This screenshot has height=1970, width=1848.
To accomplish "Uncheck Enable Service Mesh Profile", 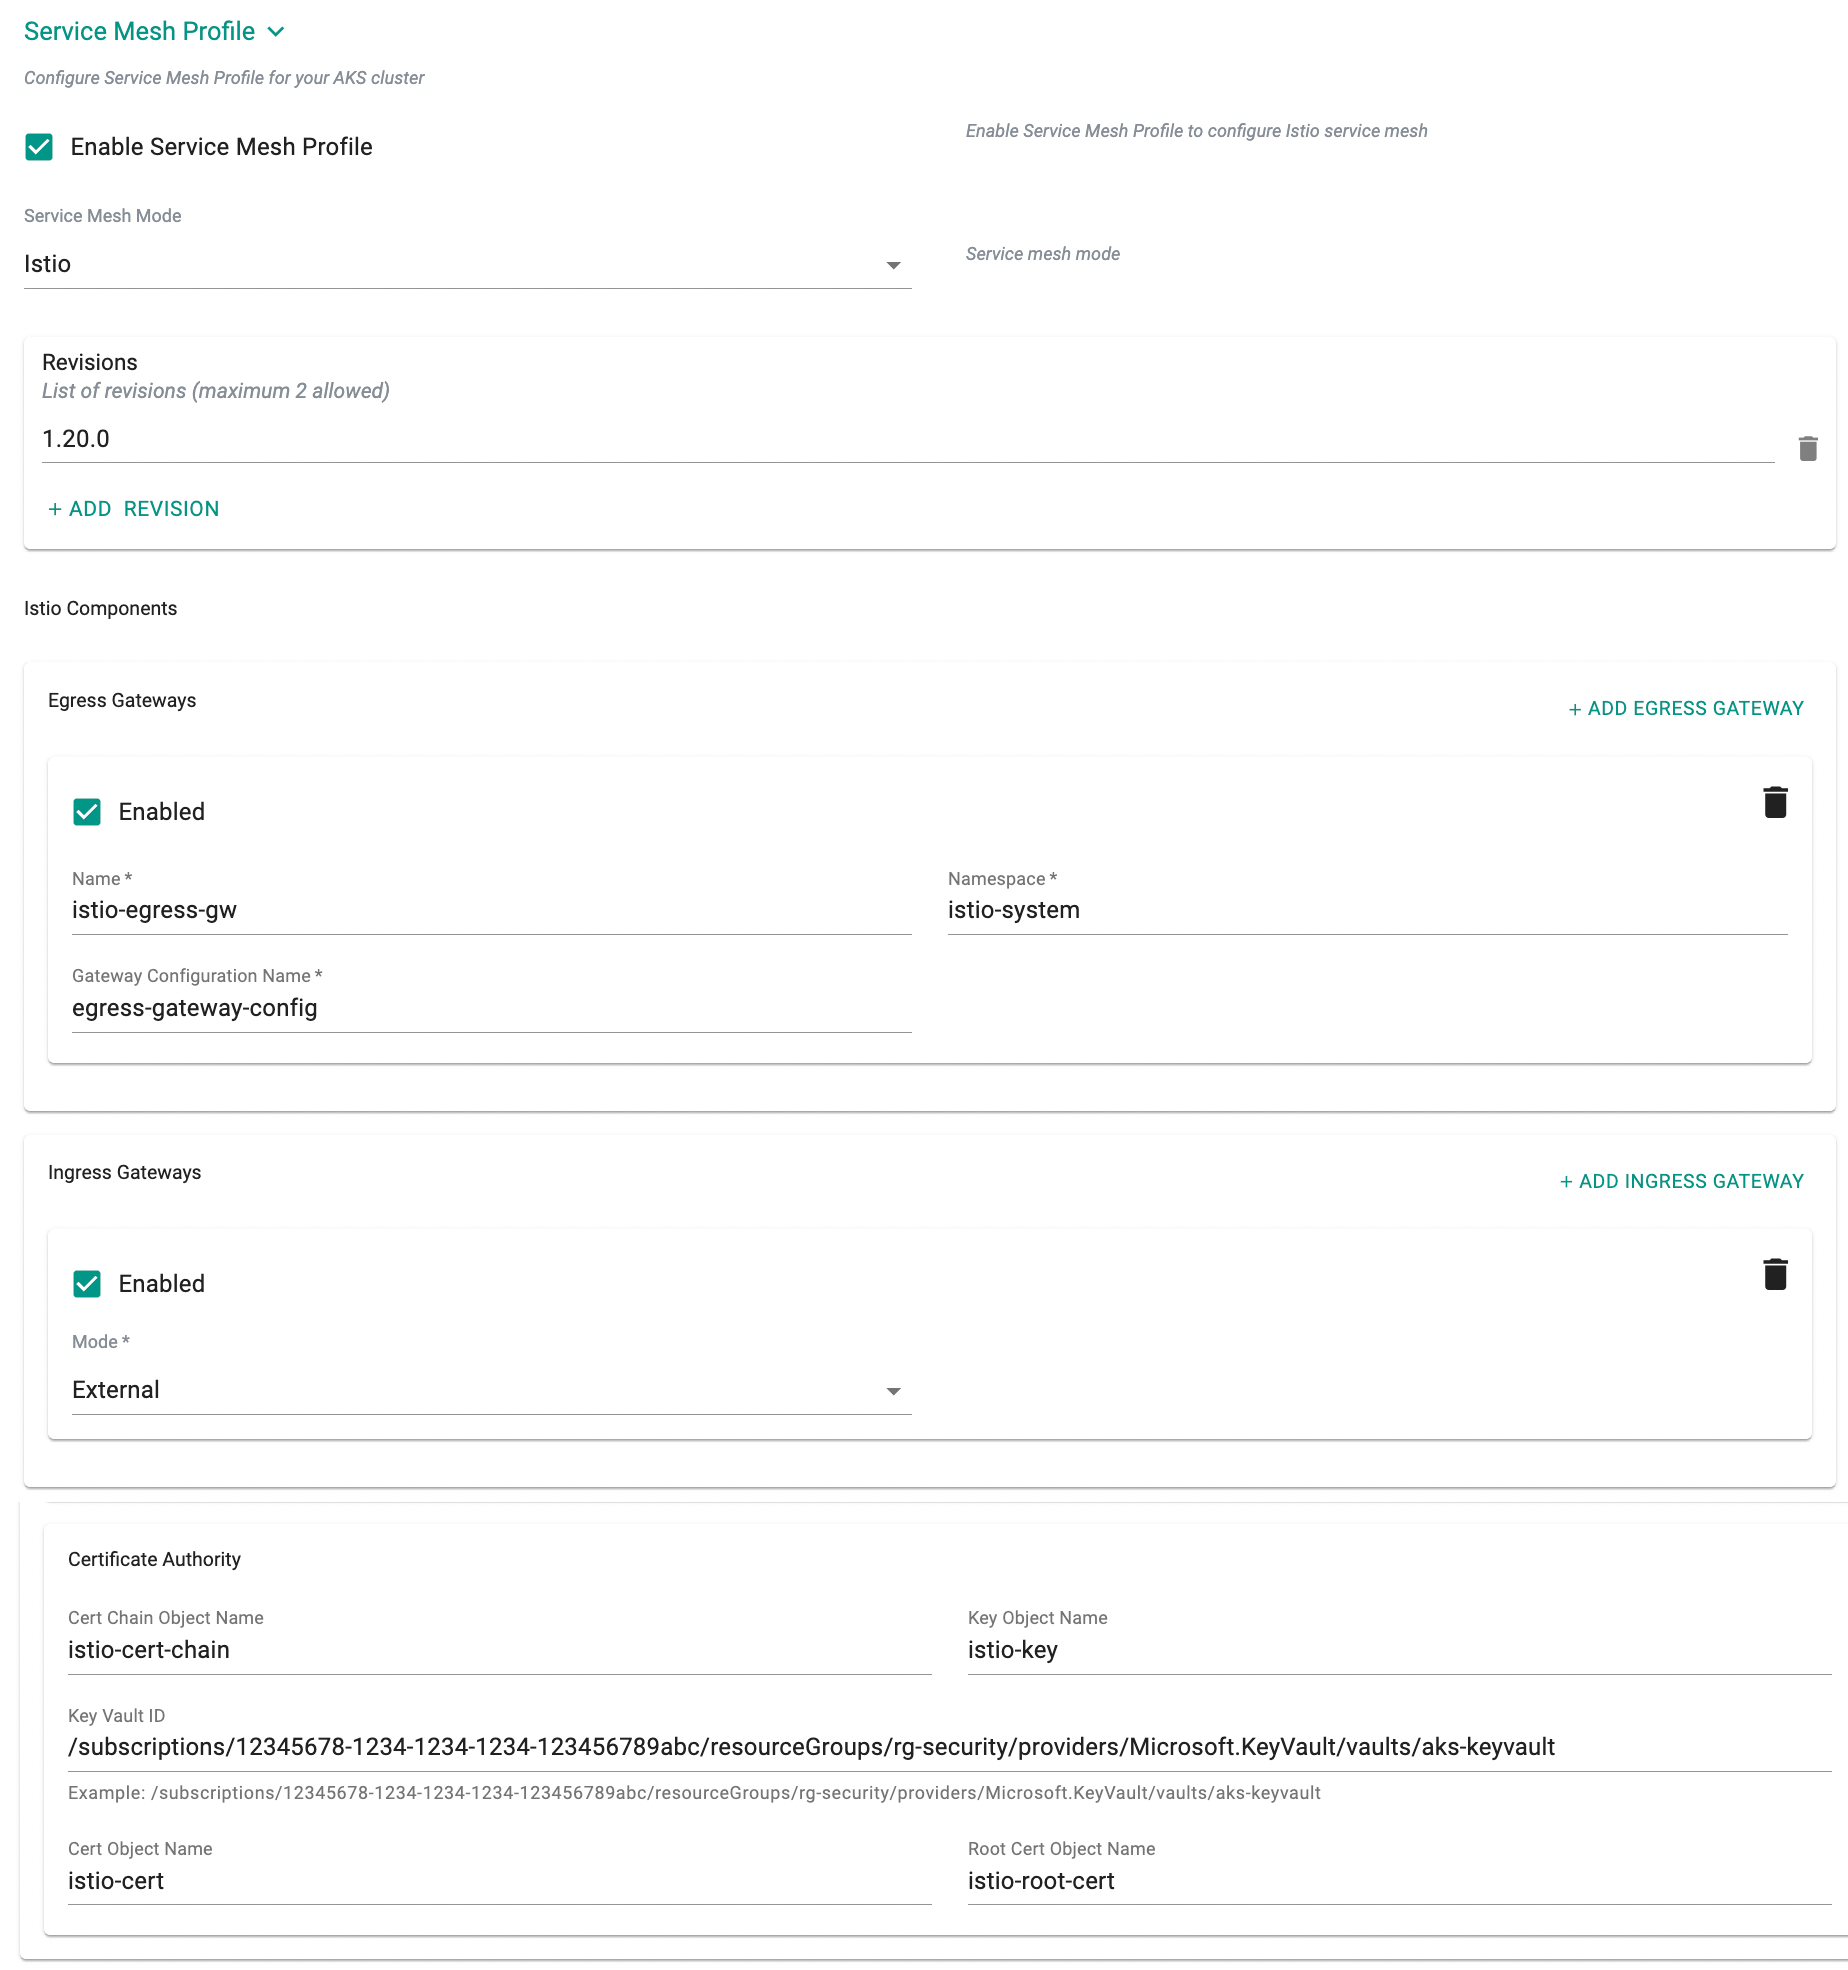I will (39, 147).
